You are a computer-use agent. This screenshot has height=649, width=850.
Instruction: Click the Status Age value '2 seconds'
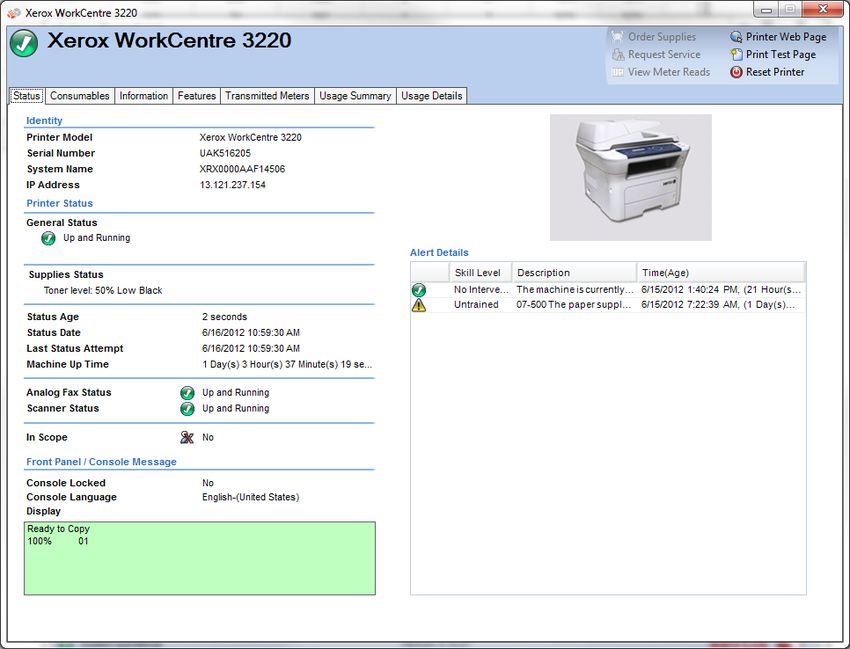pyautogui.click(x=224, y=317)
